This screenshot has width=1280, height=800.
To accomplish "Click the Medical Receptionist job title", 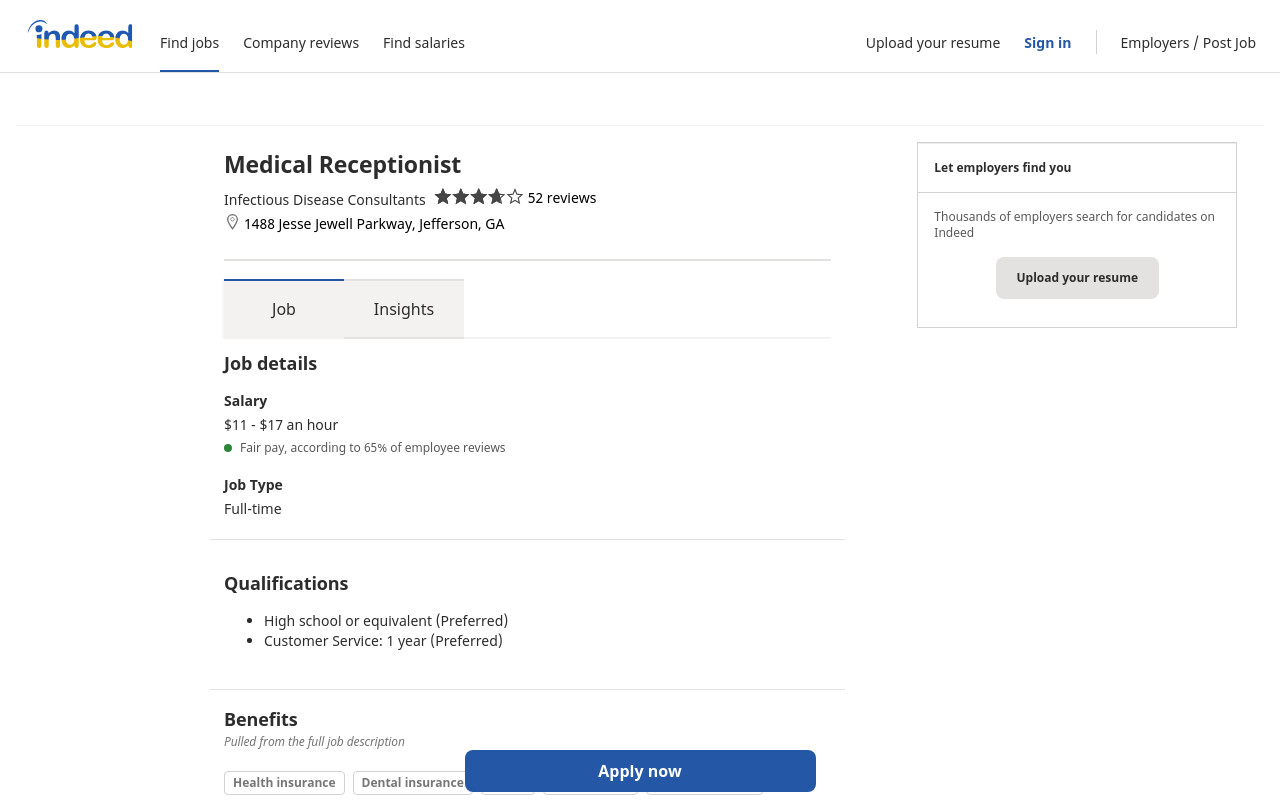I will click(342, 164).
